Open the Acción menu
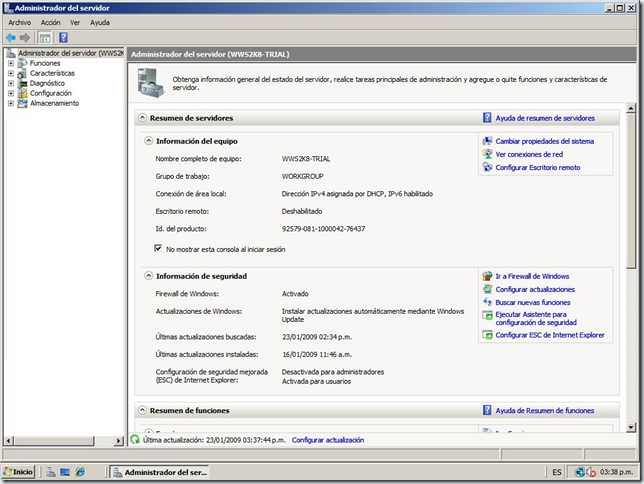 [x=51, y=23]
